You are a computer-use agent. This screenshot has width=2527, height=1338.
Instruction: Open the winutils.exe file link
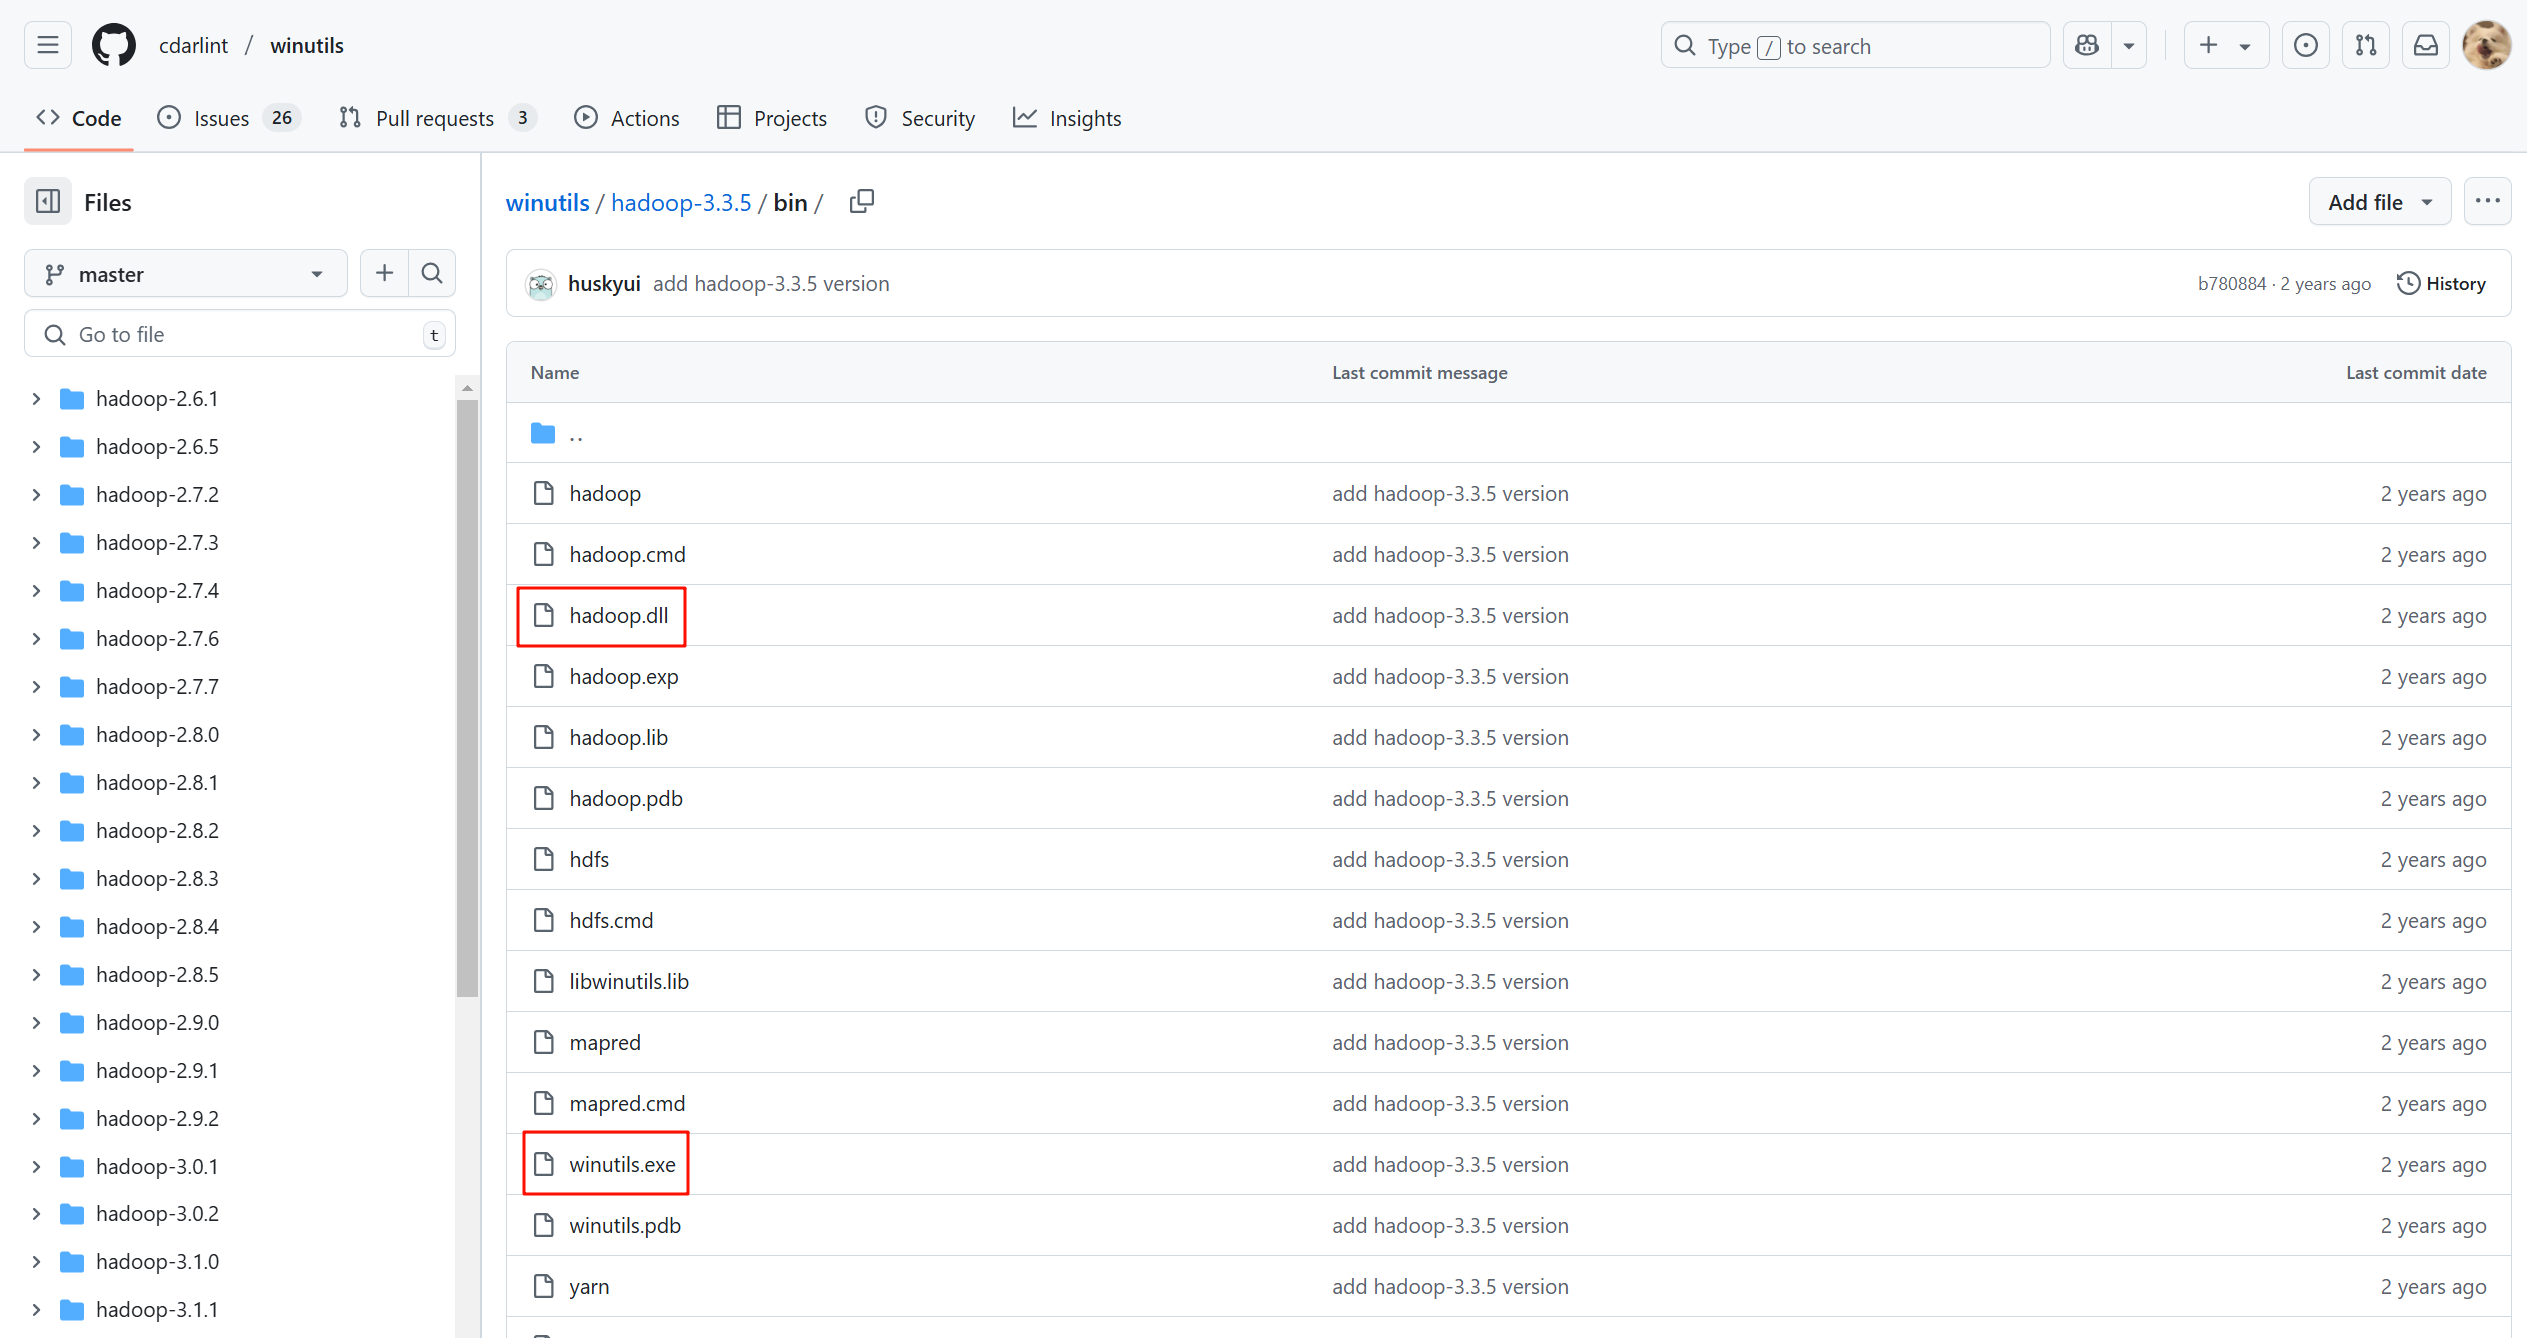pos(622,1164)
